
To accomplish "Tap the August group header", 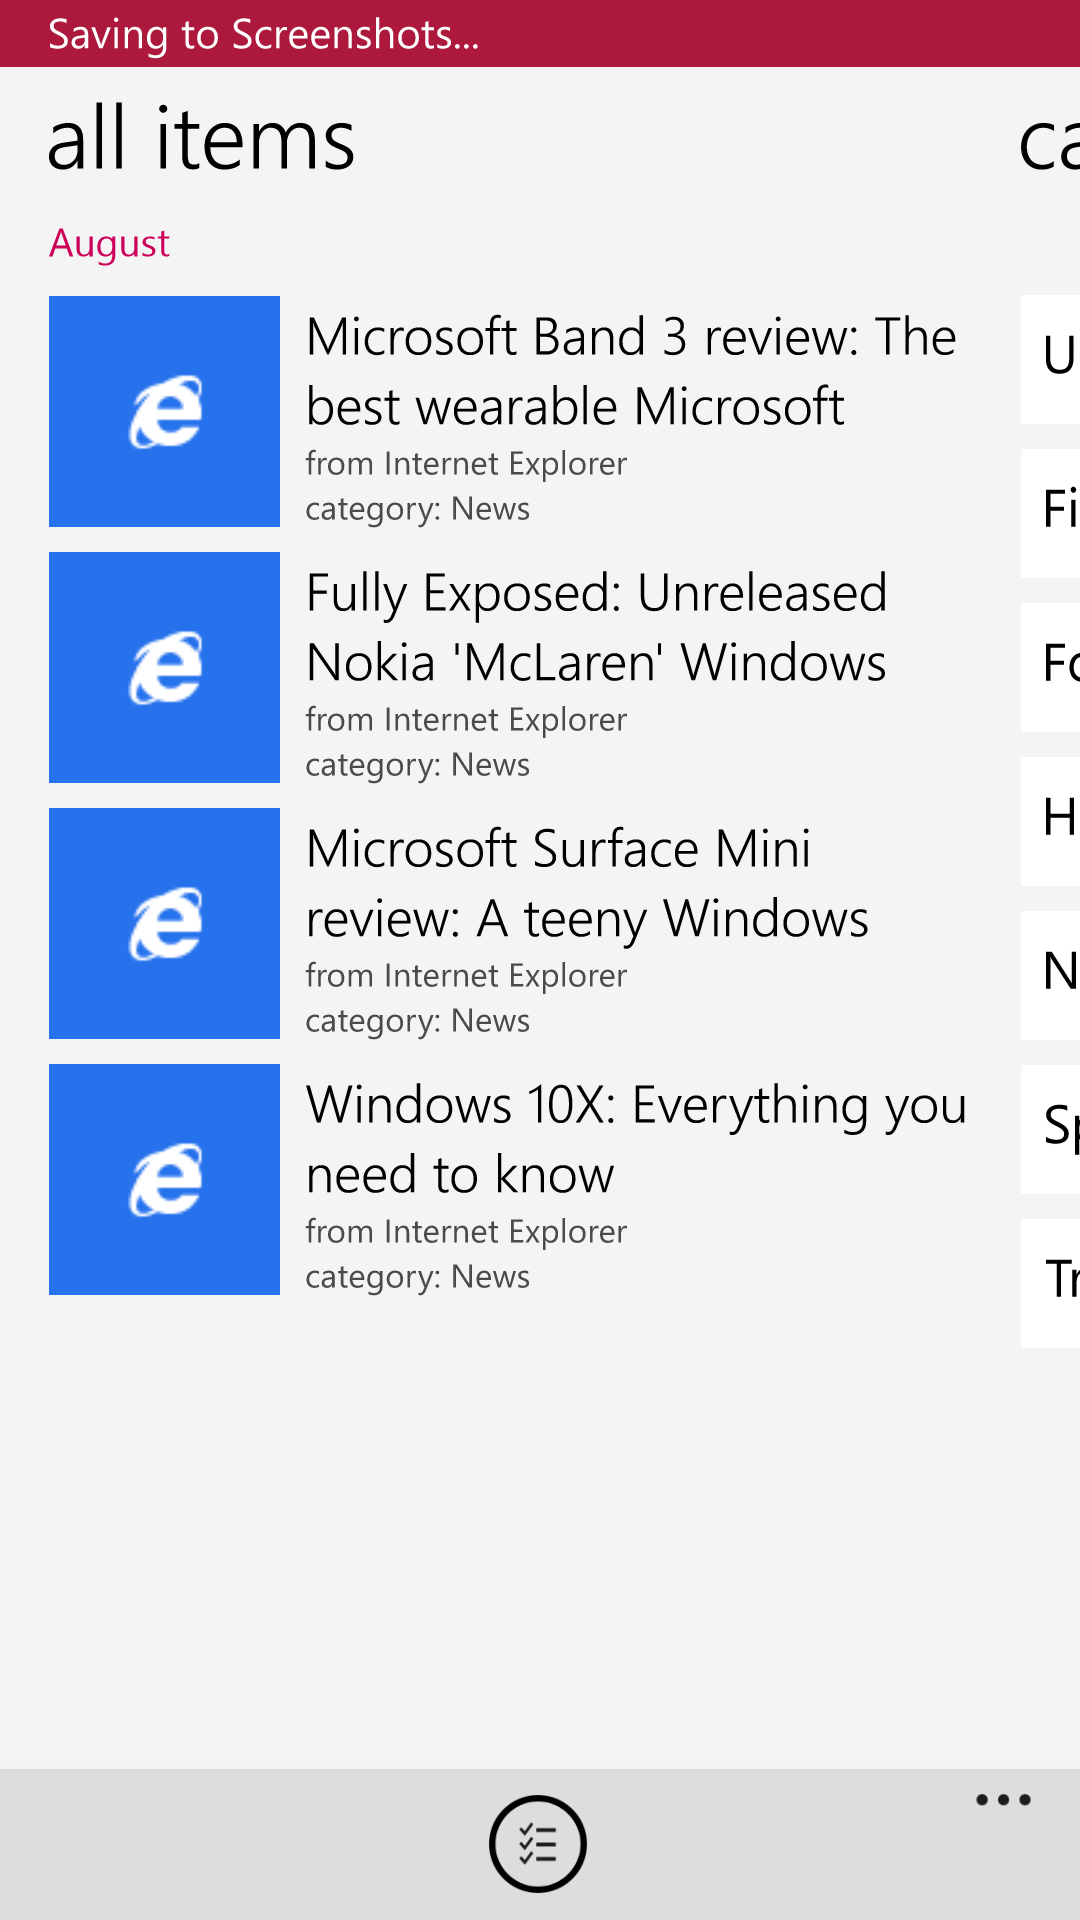I will pyautogui.click(x=110, y=244).
